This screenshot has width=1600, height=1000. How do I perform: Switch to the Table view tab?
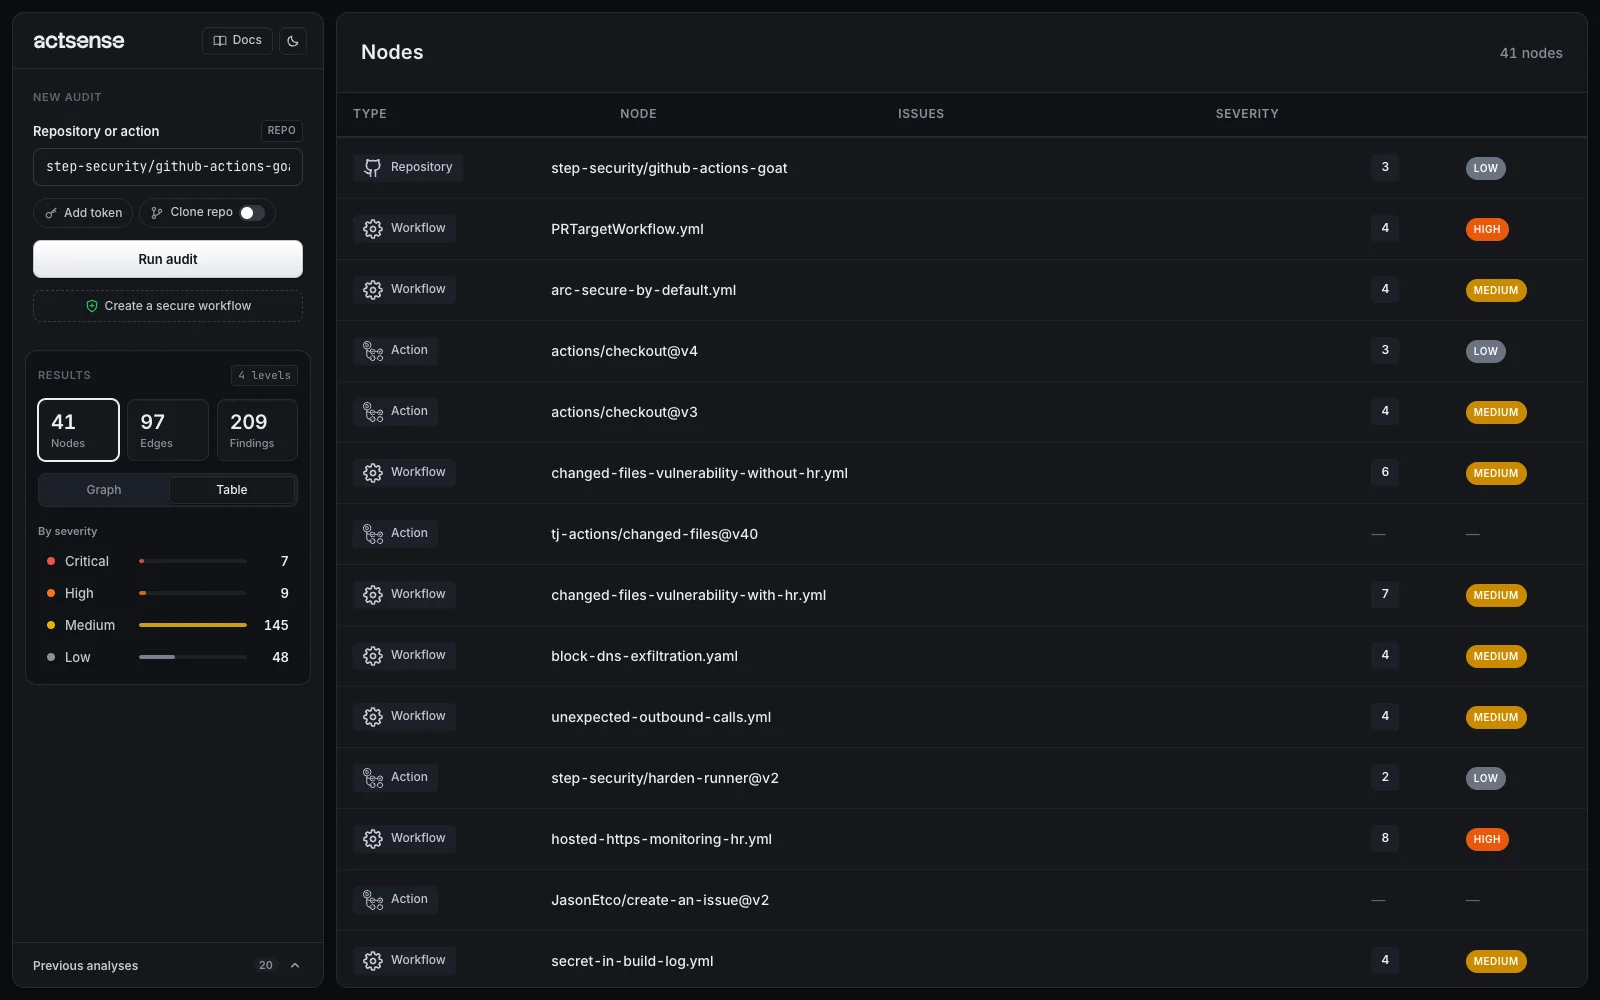click(x=232, y=490)
